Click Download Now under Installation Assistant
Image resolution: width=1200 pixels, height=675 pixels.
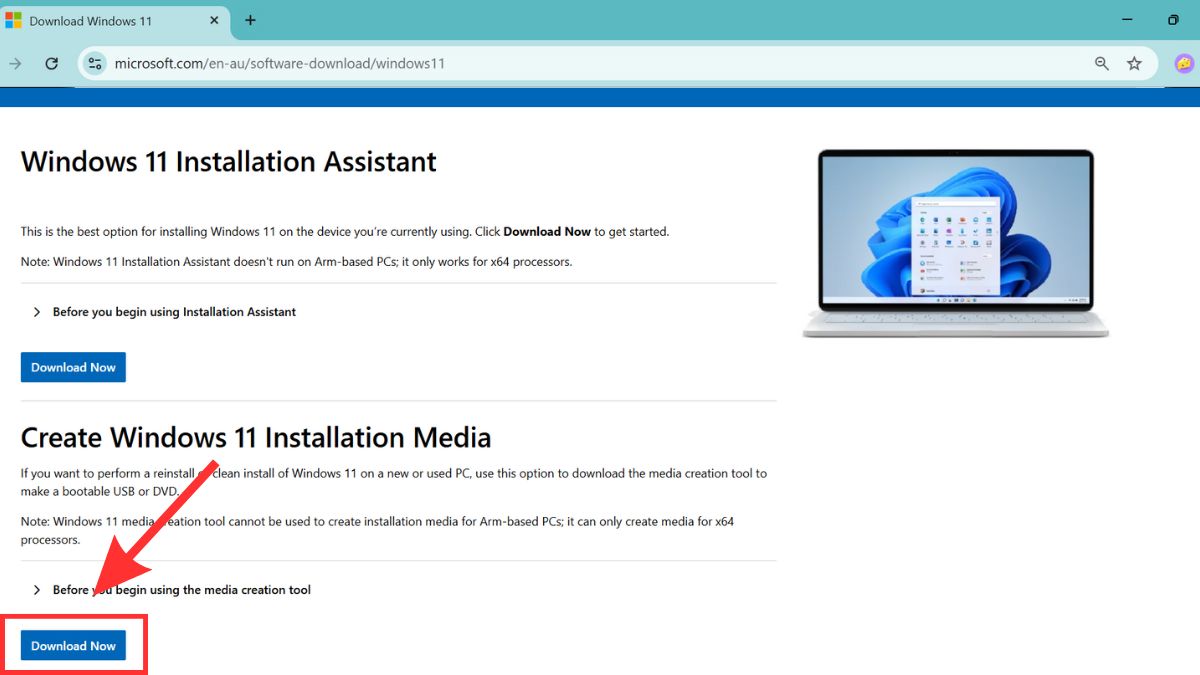click(72, 367)
